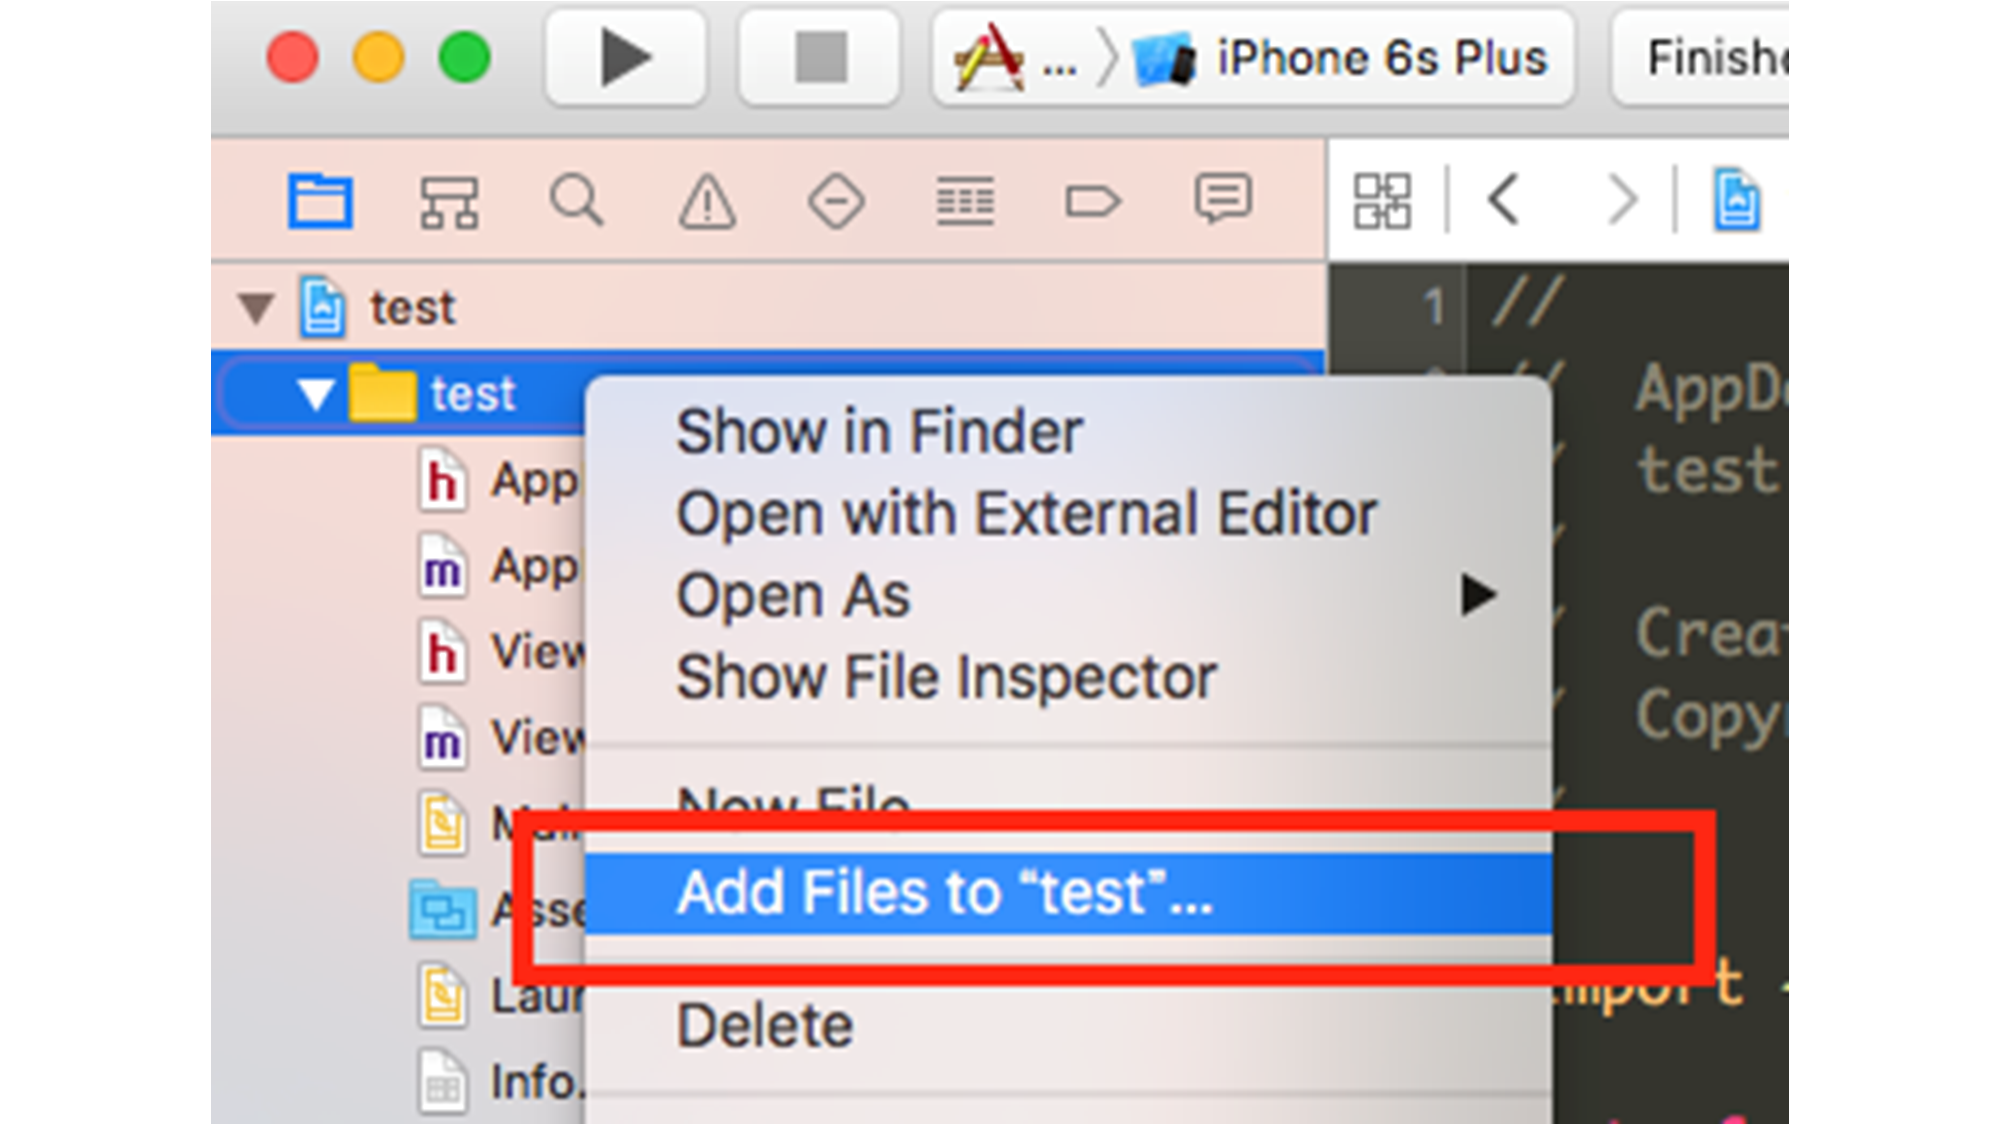Image resolution: width=2000 pixels, height=1125 pixels.
Task: Open the related items grid icon
Action: pyautogui.click(x=1382, y=201)
